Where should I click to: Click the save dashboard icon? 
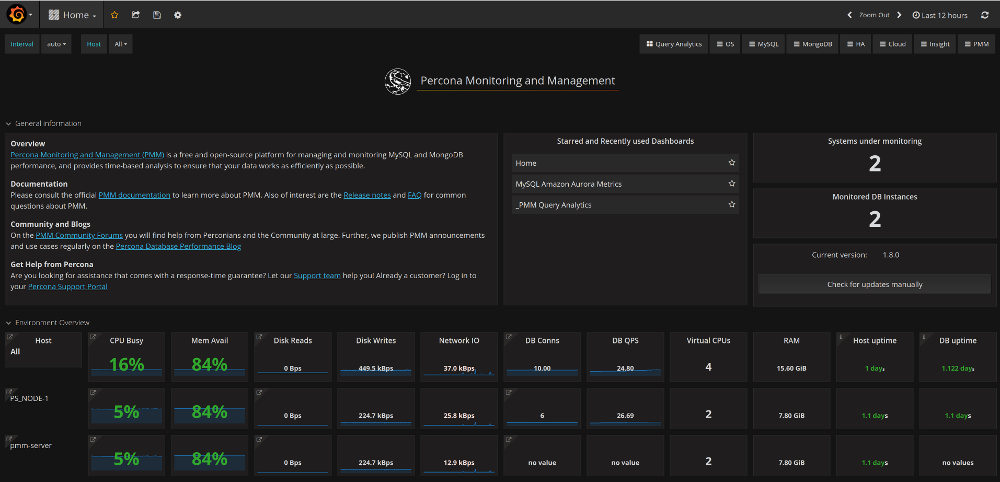tap(156, 15)
